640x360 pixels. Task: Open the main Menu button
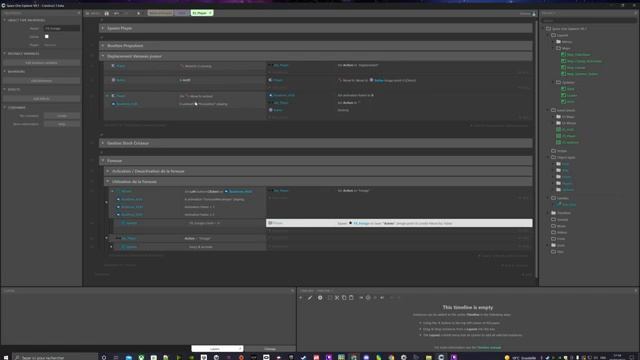coord(93,13)
